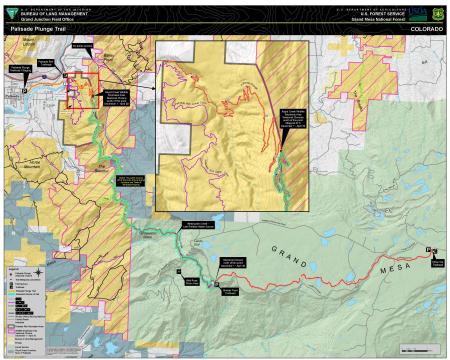Image resolution: width=450 pixels, height=360 pixels.
Task: Click 'BUREAU OF LAND MANAGEMENT' header text
Action: (54, 14)
